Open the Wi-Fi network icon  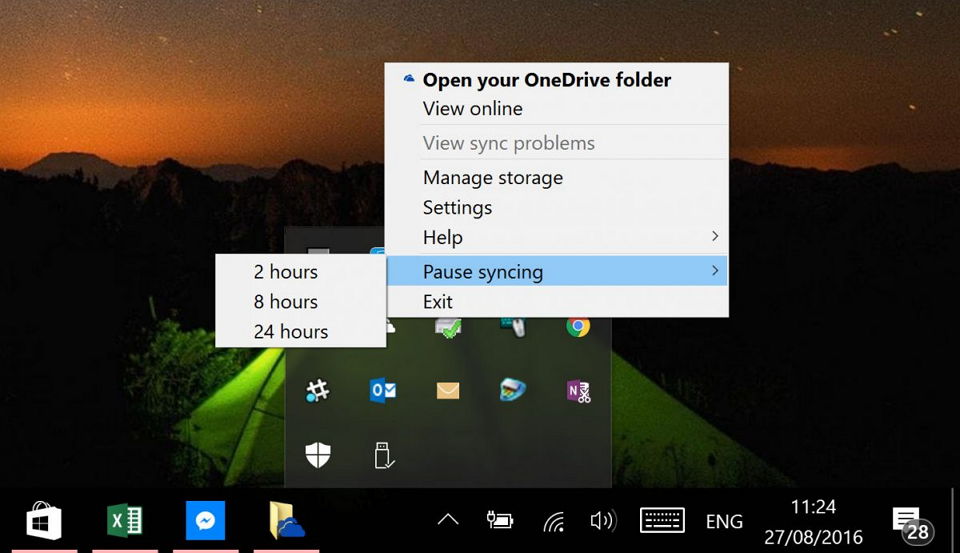(x=553, y=521)
